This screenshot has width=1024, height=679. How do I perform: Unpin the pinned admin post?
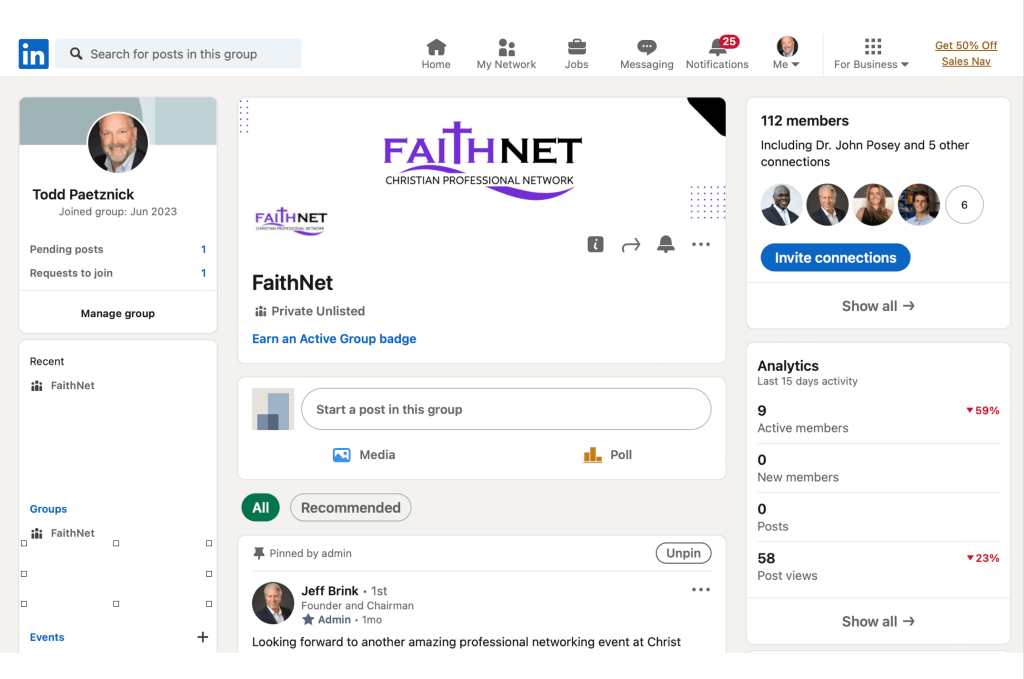[x=684, y=553]
